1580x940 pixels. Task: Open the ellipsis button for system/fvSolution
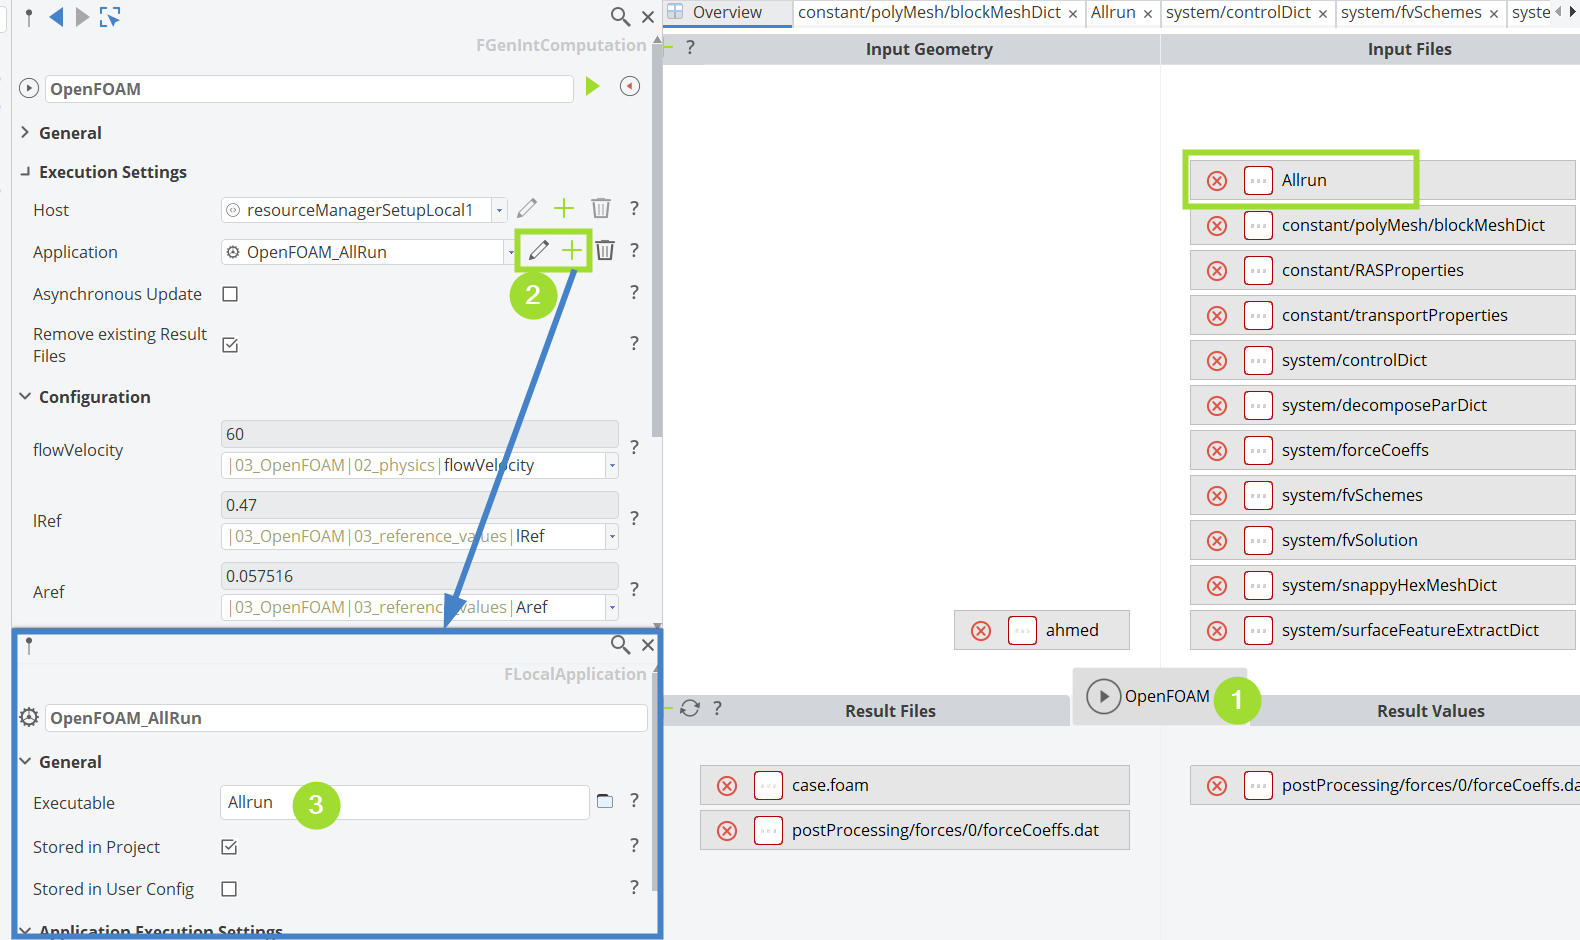click(1258, 540)
